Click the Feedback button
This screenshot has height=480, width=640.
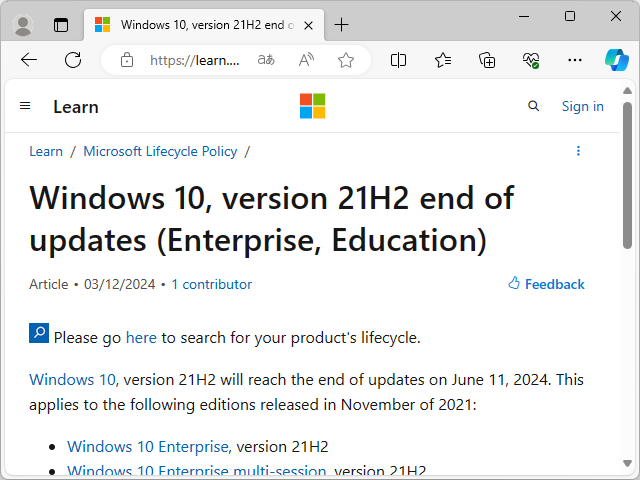(x=546, y=284)
